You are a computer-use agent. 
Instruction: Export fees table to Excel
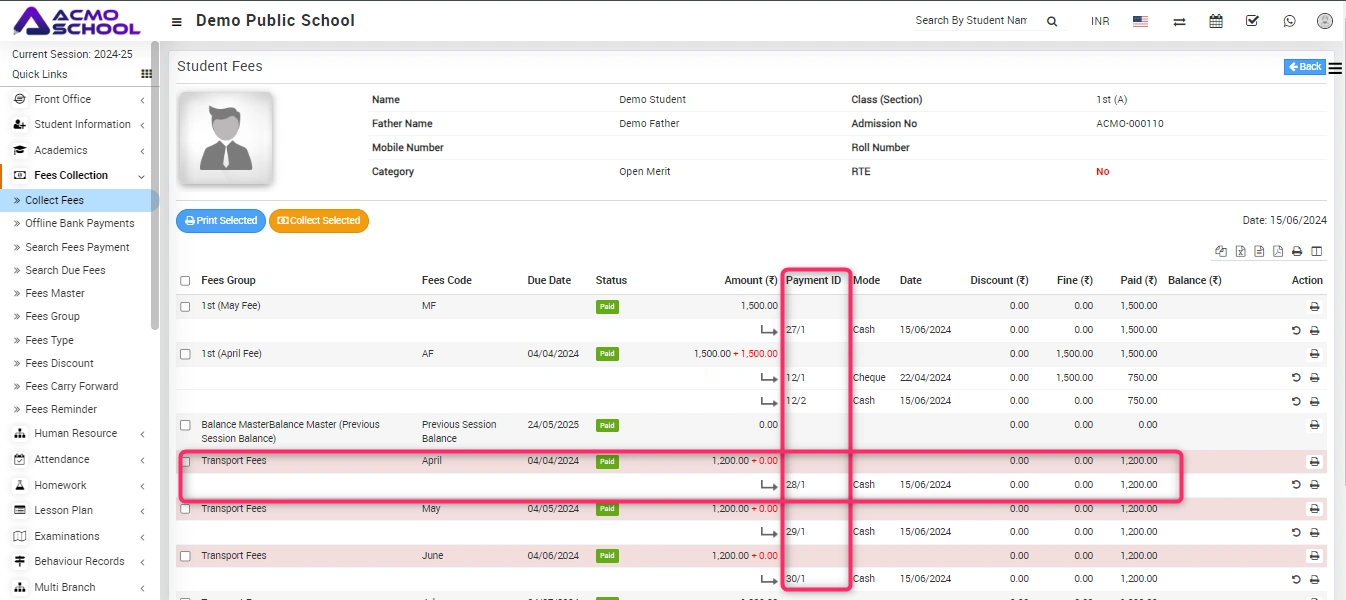pos(1240,252)
